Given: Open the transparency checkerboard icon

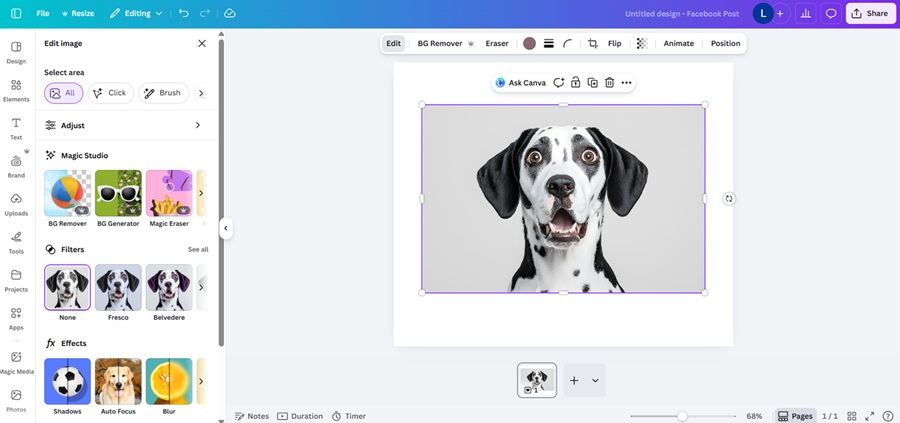Looking at the screenshot, I should [x=642, y=44].
